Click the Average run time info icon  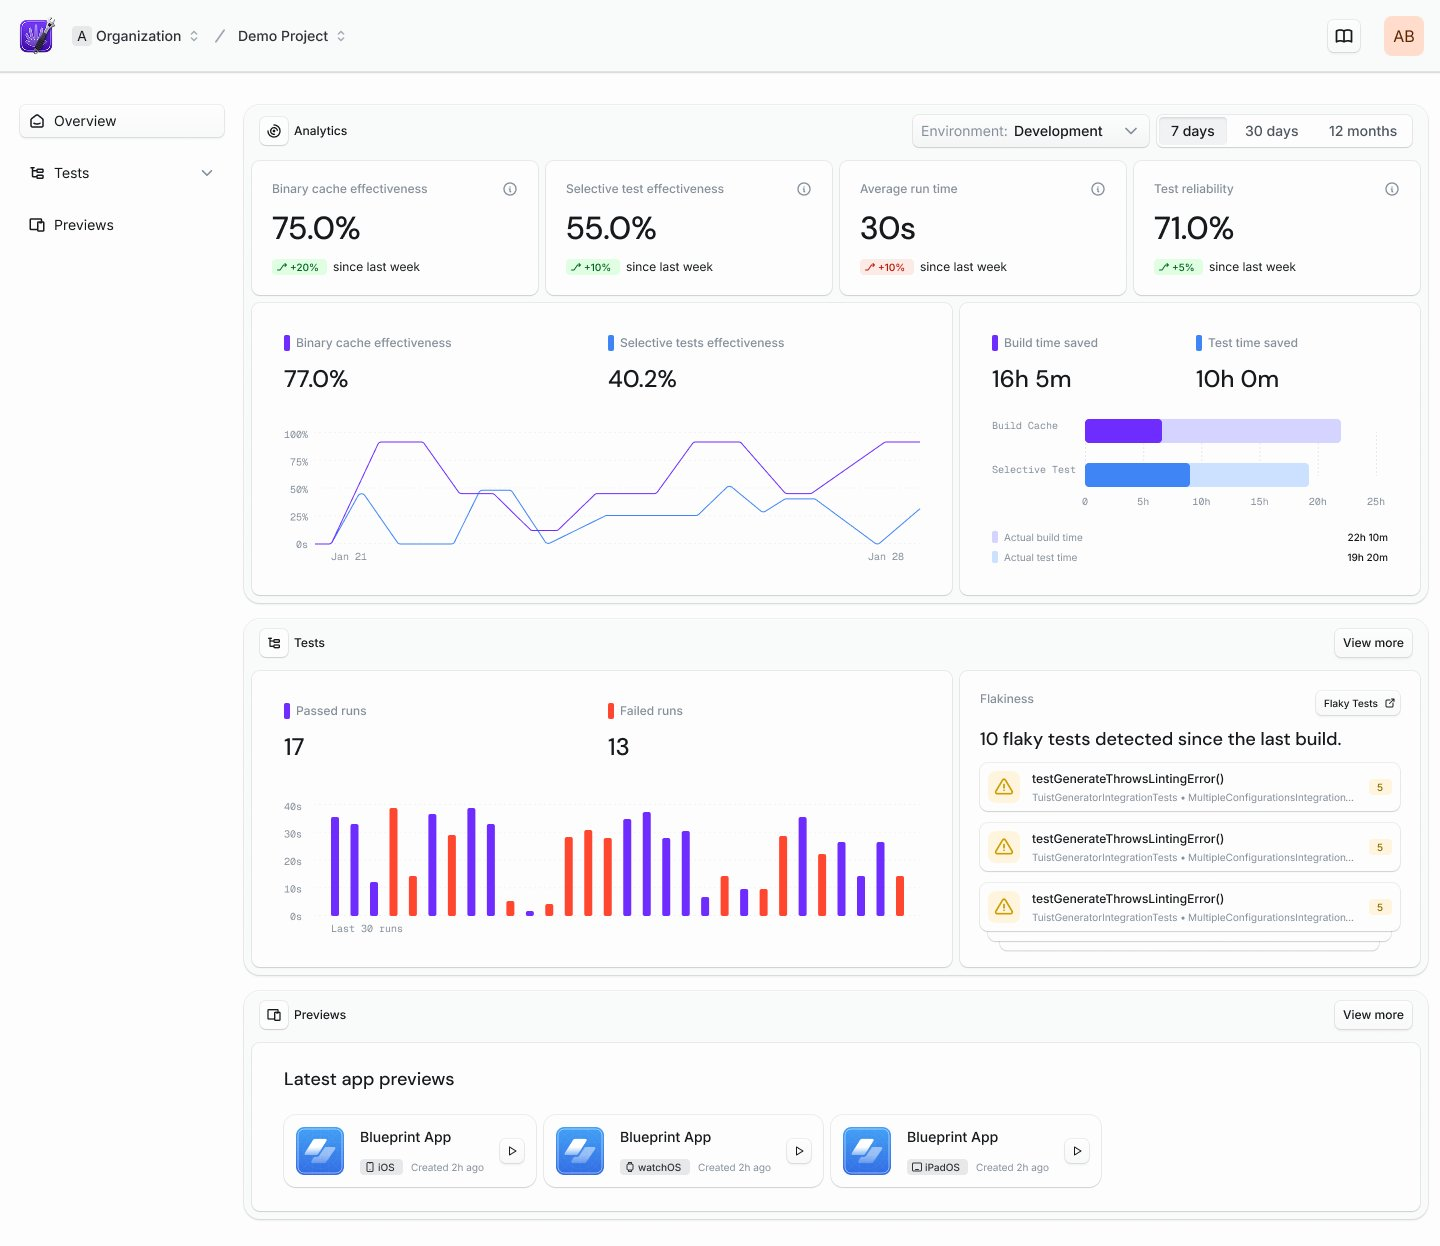pyautogui.click(x=1098, y=188)
